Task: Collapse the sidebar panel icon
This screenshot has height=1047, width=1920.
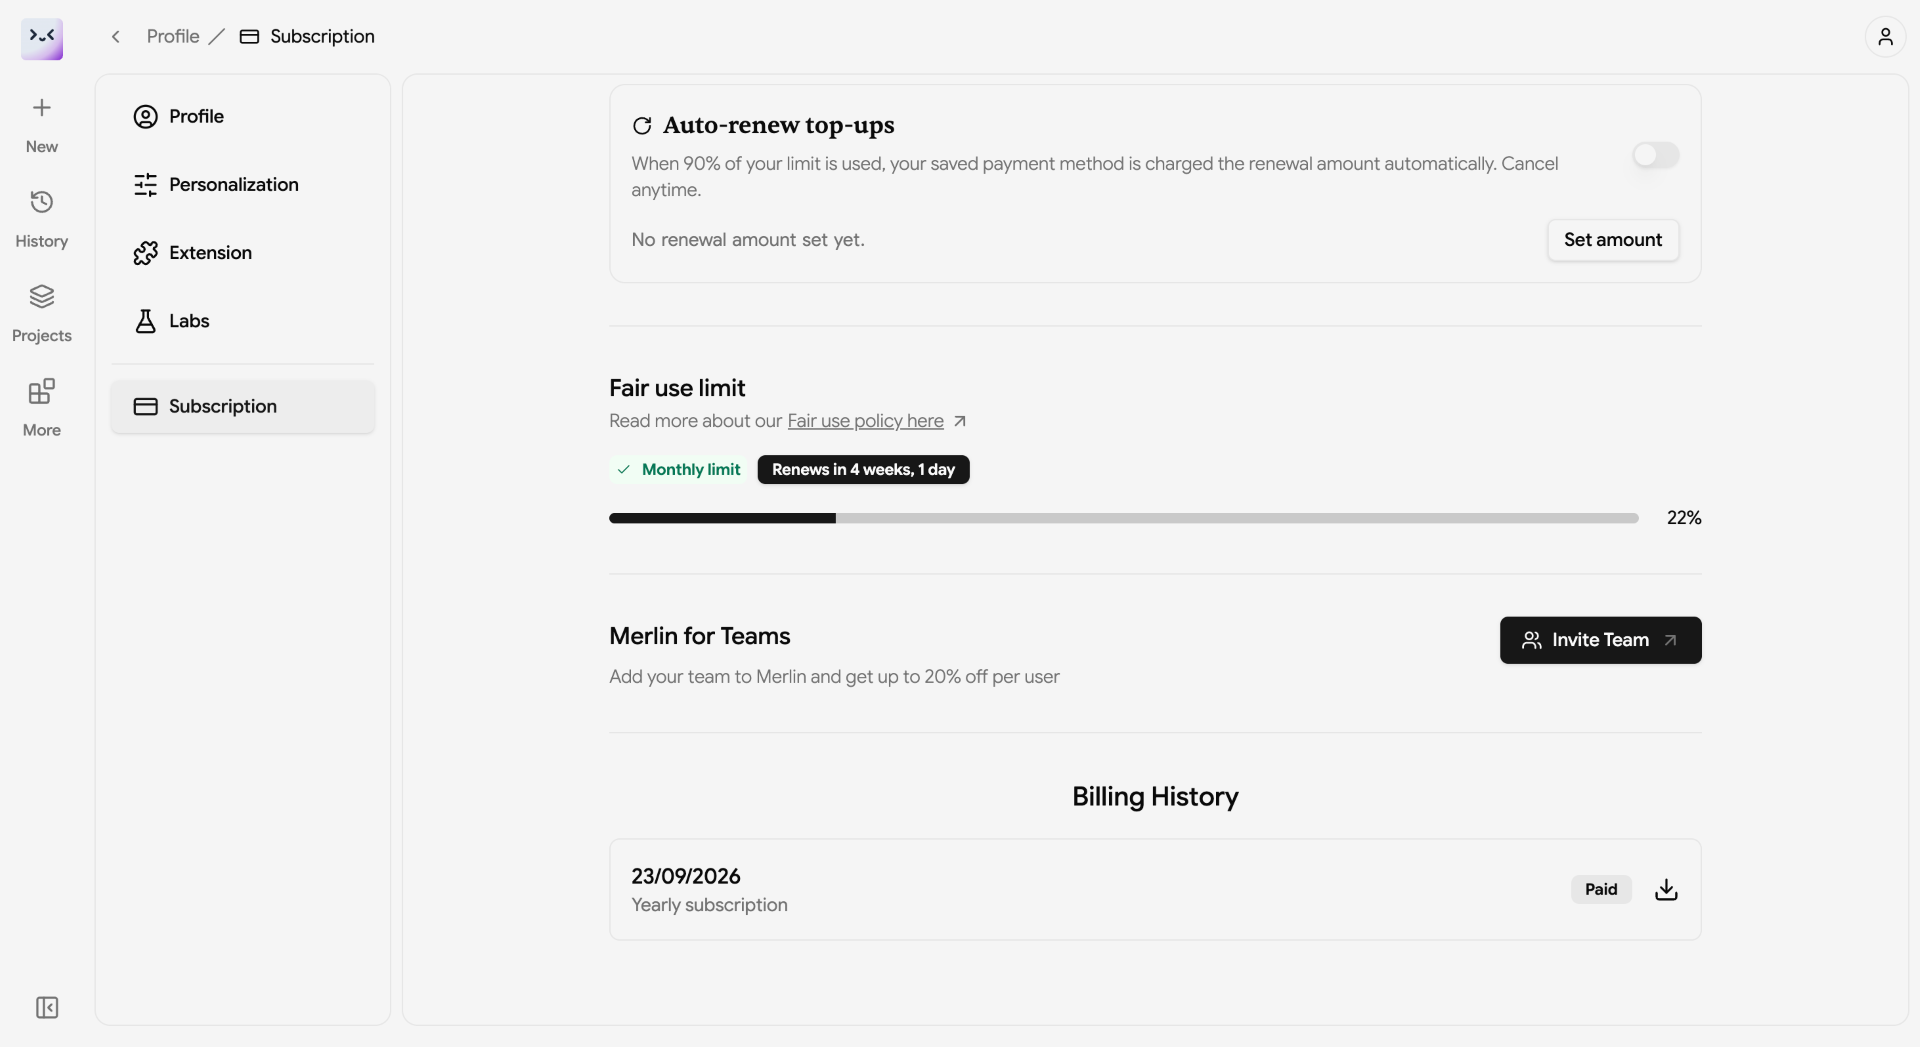Action: (47, 1007)
